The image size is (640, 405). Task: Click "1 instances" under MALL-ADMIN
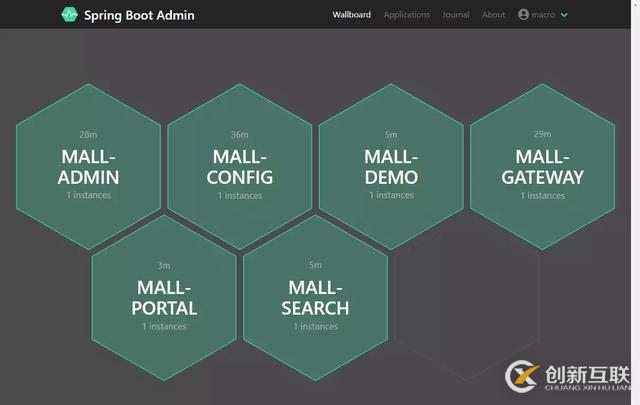click(89, 195)
